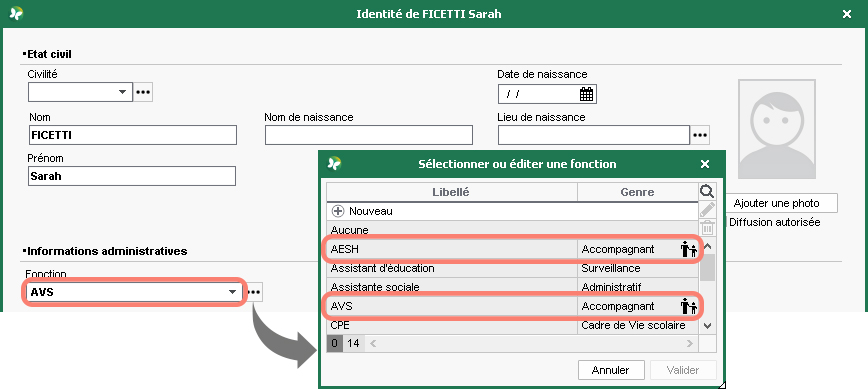Click the profile photo placeholder

(777, 129)
